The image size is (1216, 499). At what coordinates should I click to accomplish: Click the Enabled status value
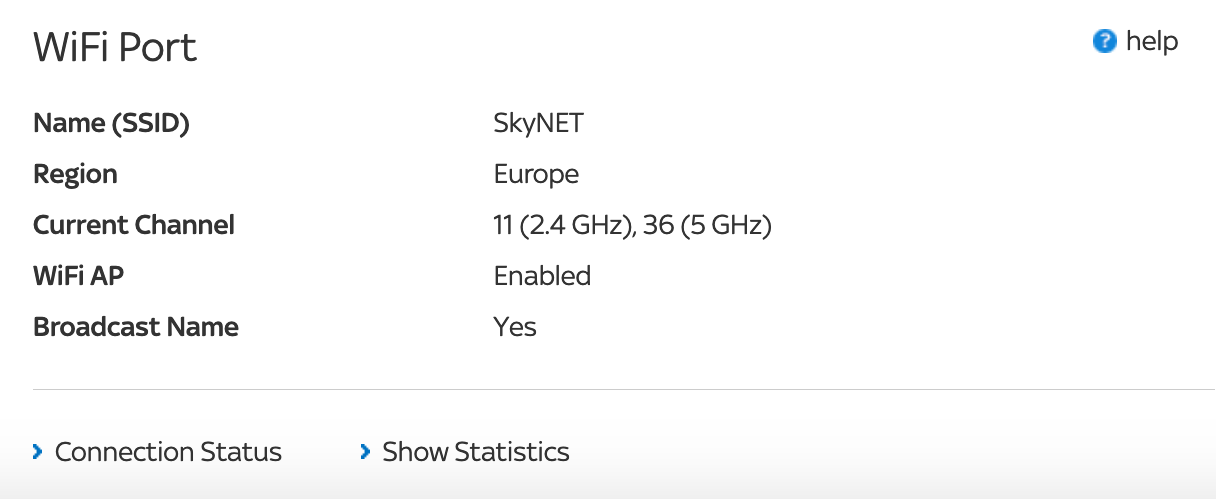[542, 276]
